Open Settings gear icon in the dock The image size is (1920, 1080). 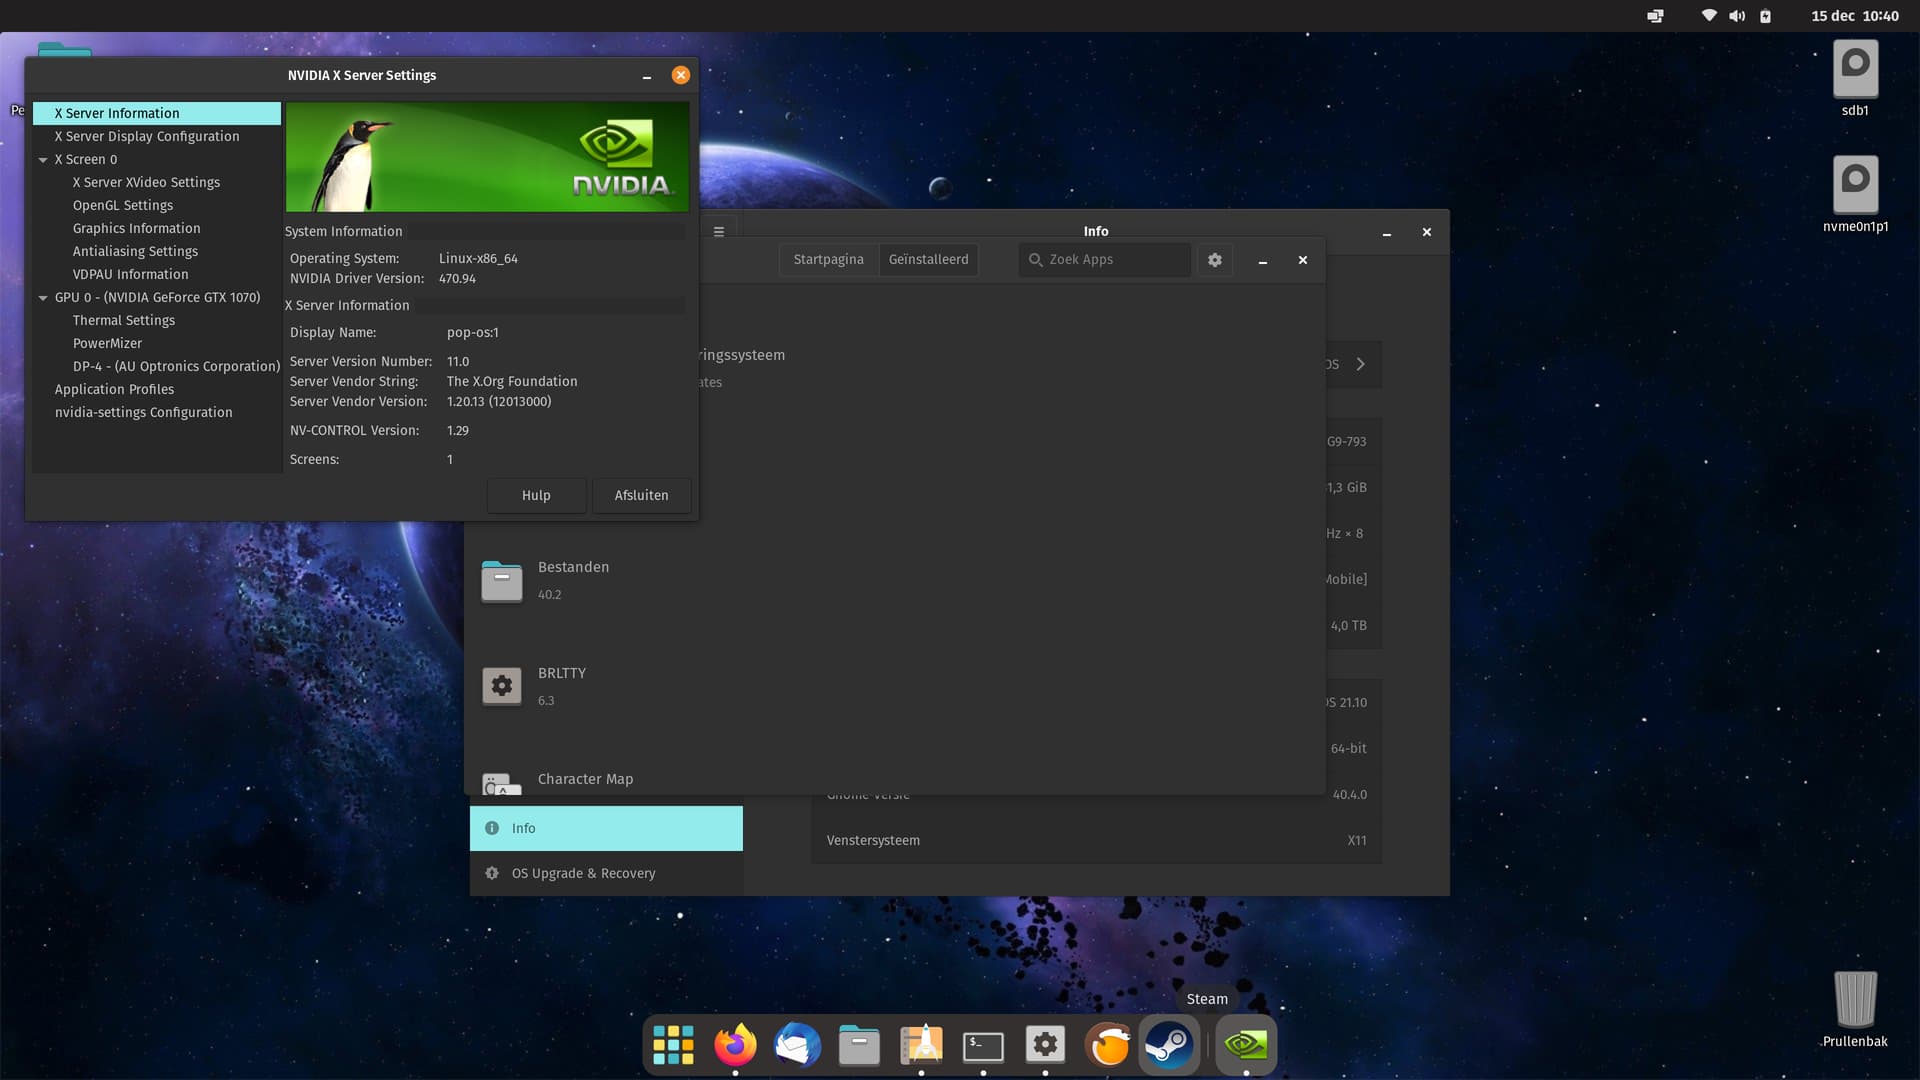point(1045,1045)
